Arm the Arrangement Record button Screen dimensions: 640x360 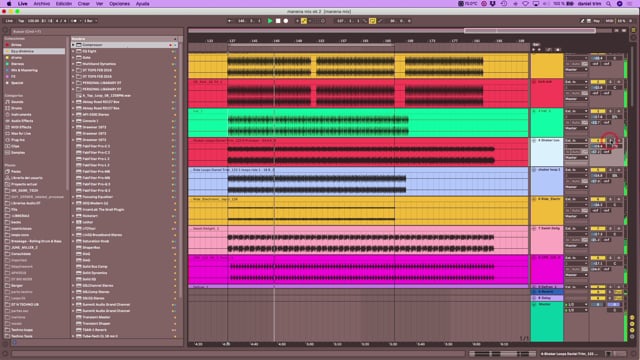[x=286, y=21]
